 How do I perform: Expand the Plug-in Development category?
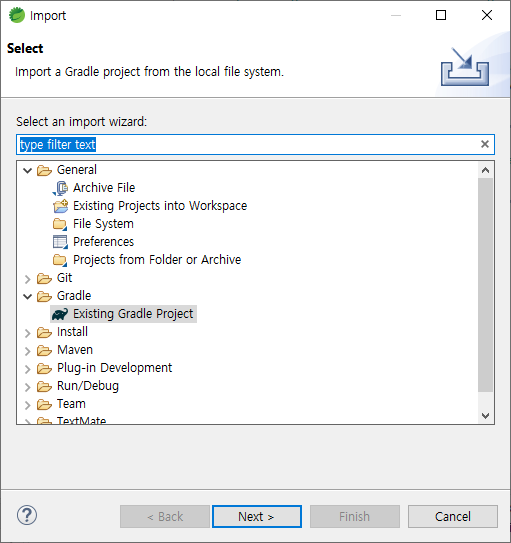point(28,369)
